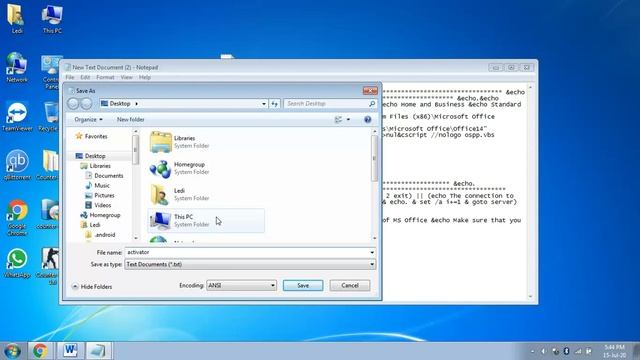
Task: Click the Windows Start button
Action: pos(12,351)
